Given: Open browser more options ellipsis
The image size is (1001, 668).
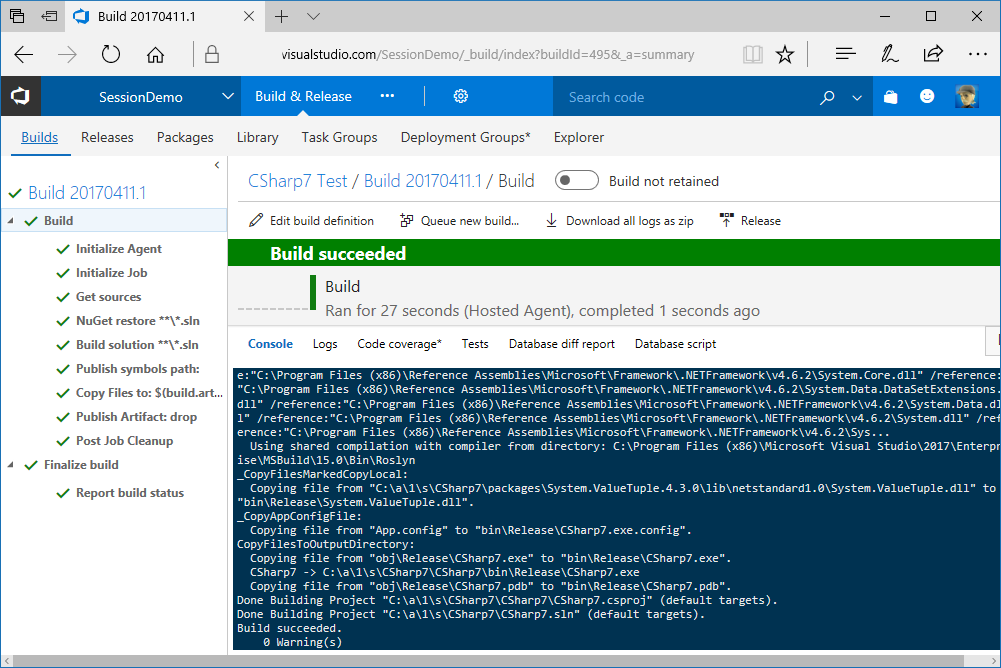Looking at the screenshot, I should coord(977,54).
